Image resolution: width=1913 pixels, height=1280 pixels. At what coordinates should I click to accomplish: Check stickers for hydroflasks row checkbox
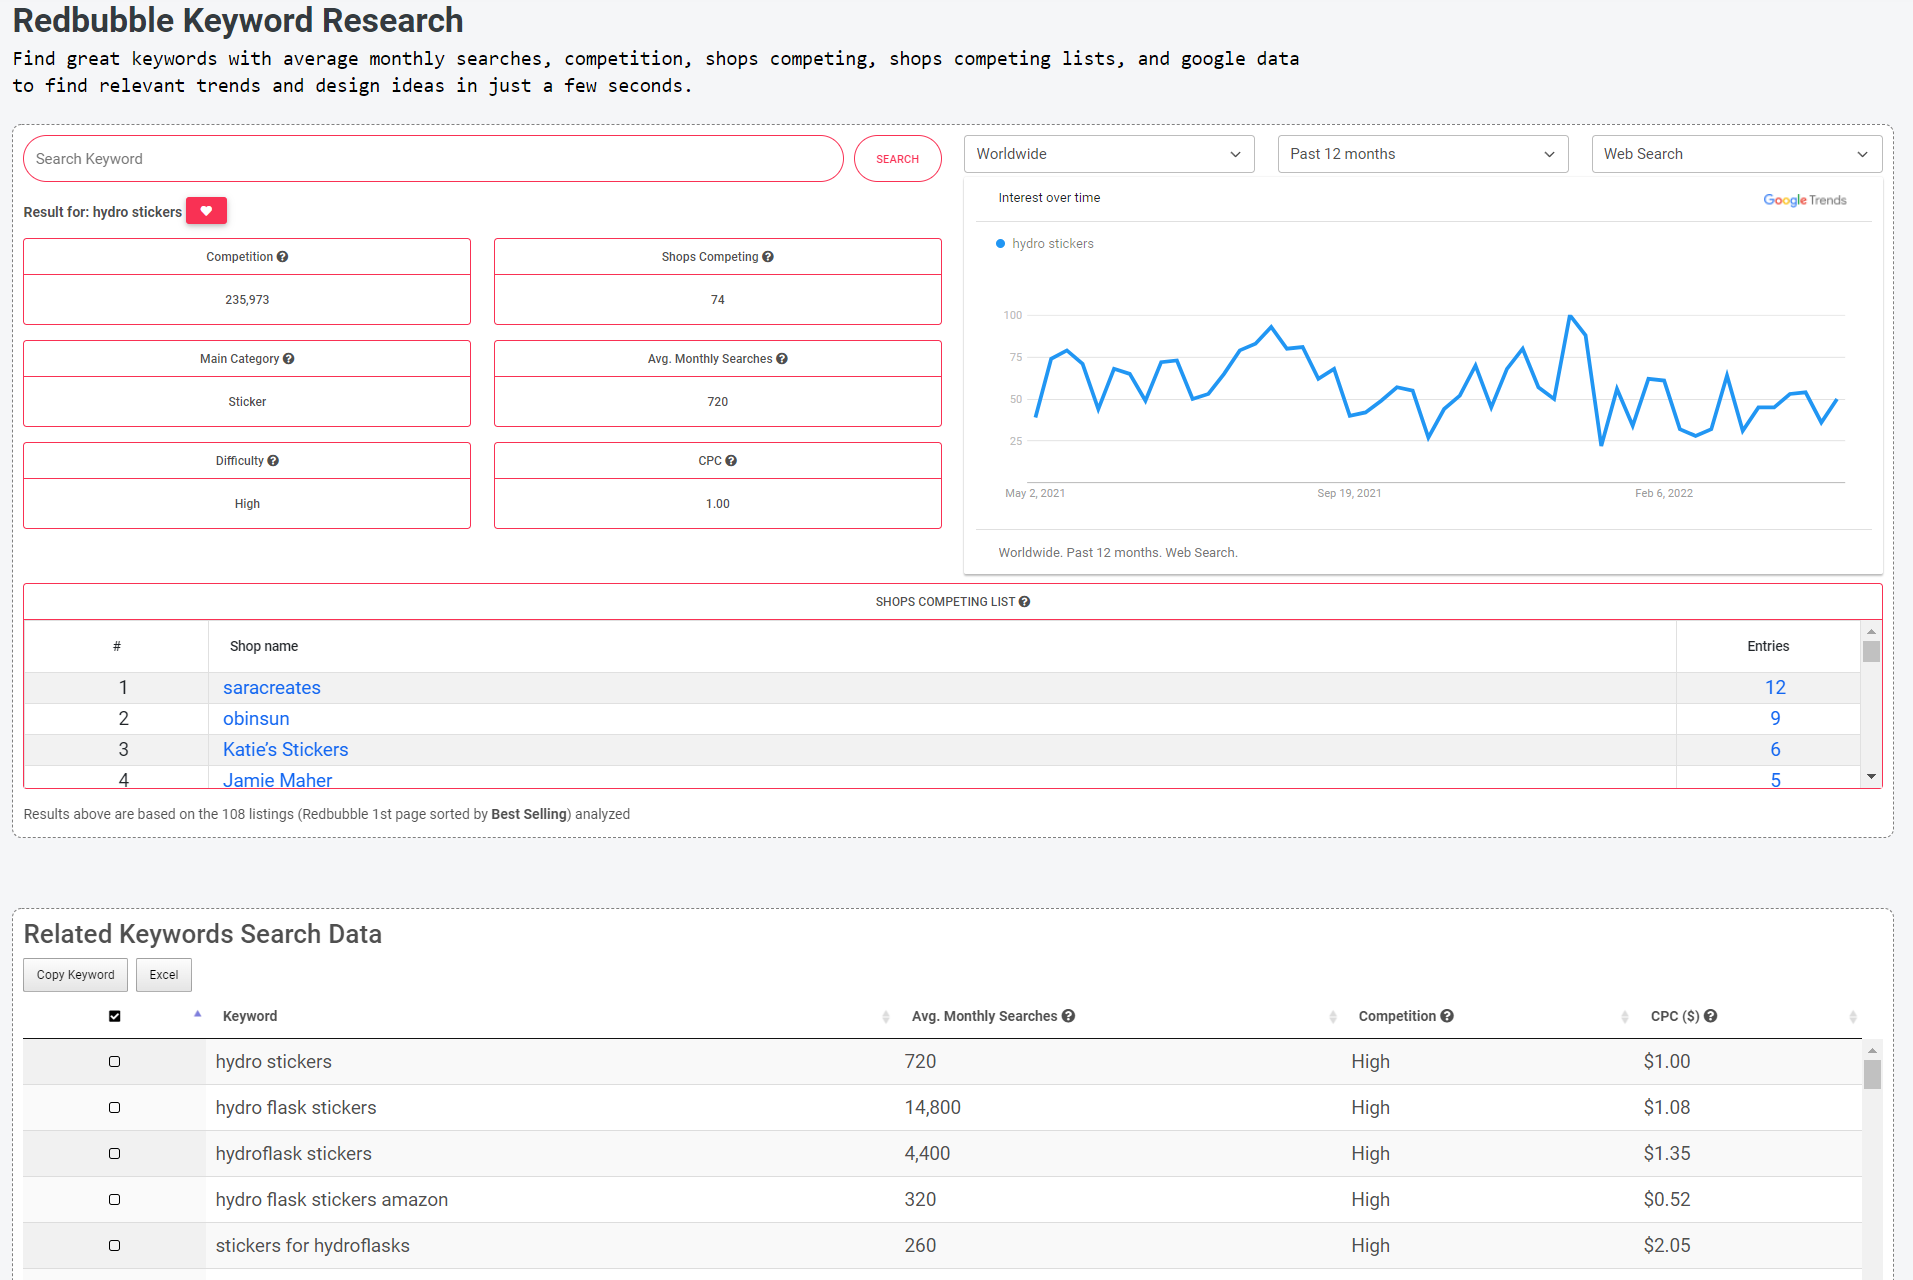click(115, 1246)
